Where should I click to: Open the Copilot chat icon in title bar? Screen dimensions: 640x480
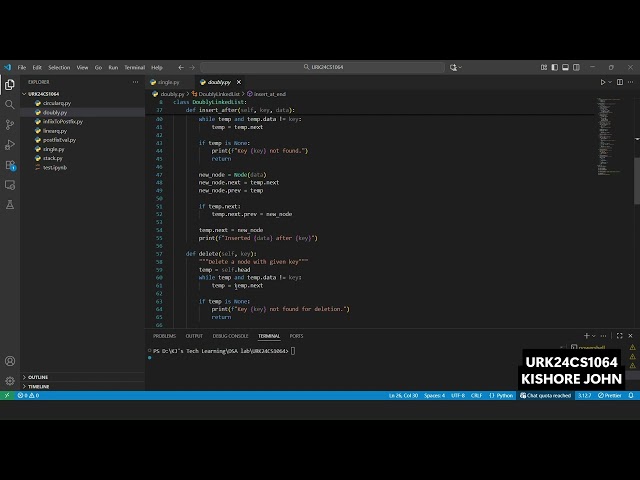[x=453, y=67]
